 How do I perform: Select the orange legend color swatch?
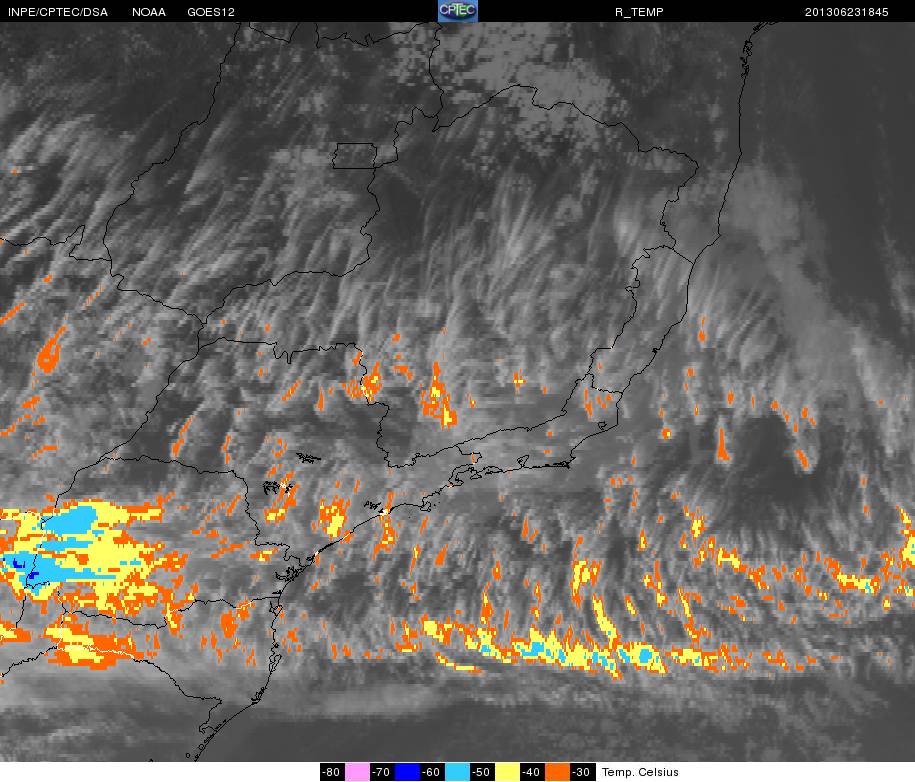pyautogui.click(x=557, y=772)
